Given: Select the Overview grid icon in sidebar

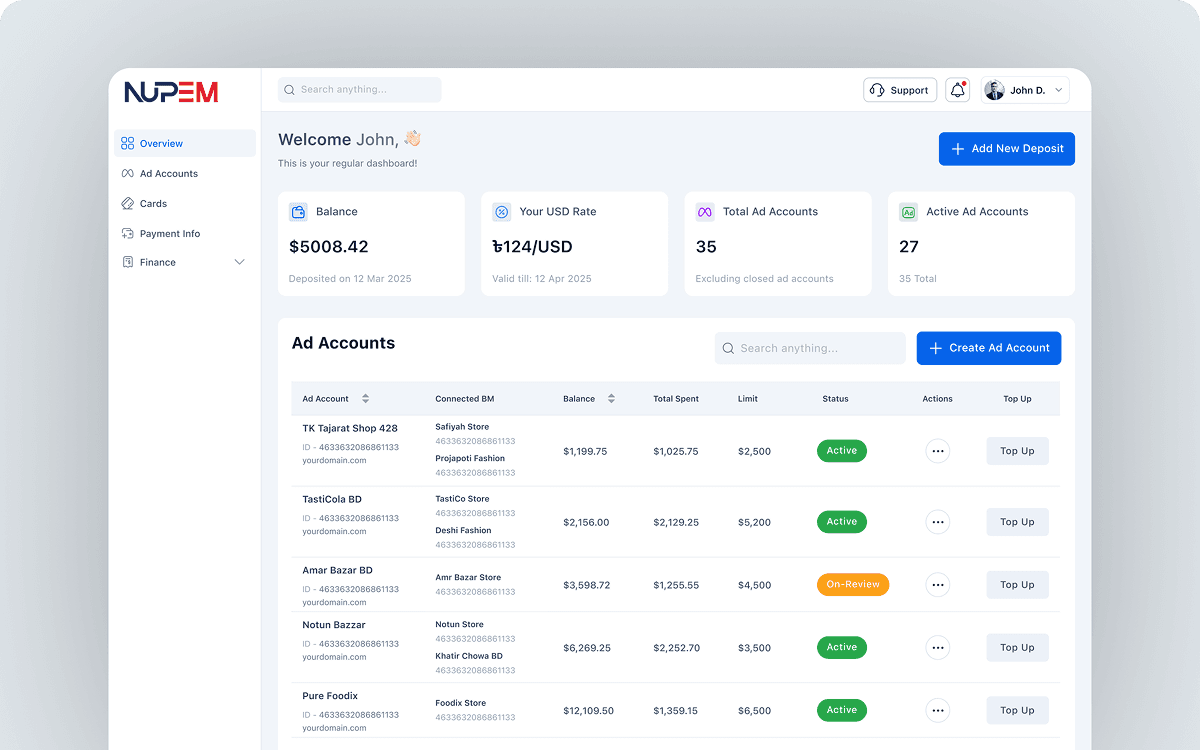Looking at the screenshot, I should [128, 142].
